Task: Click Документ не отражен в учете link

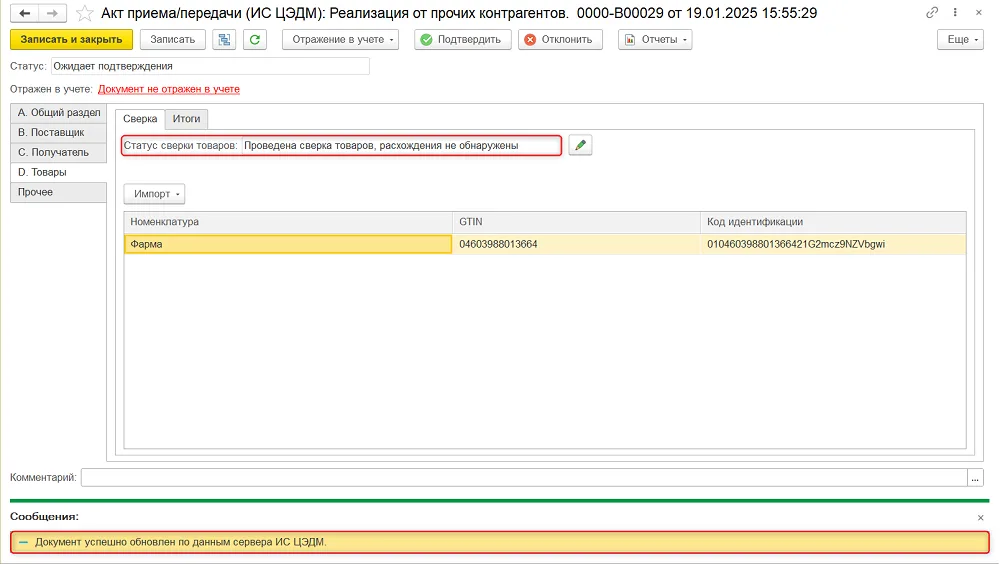Action: (x=169, y=89)
